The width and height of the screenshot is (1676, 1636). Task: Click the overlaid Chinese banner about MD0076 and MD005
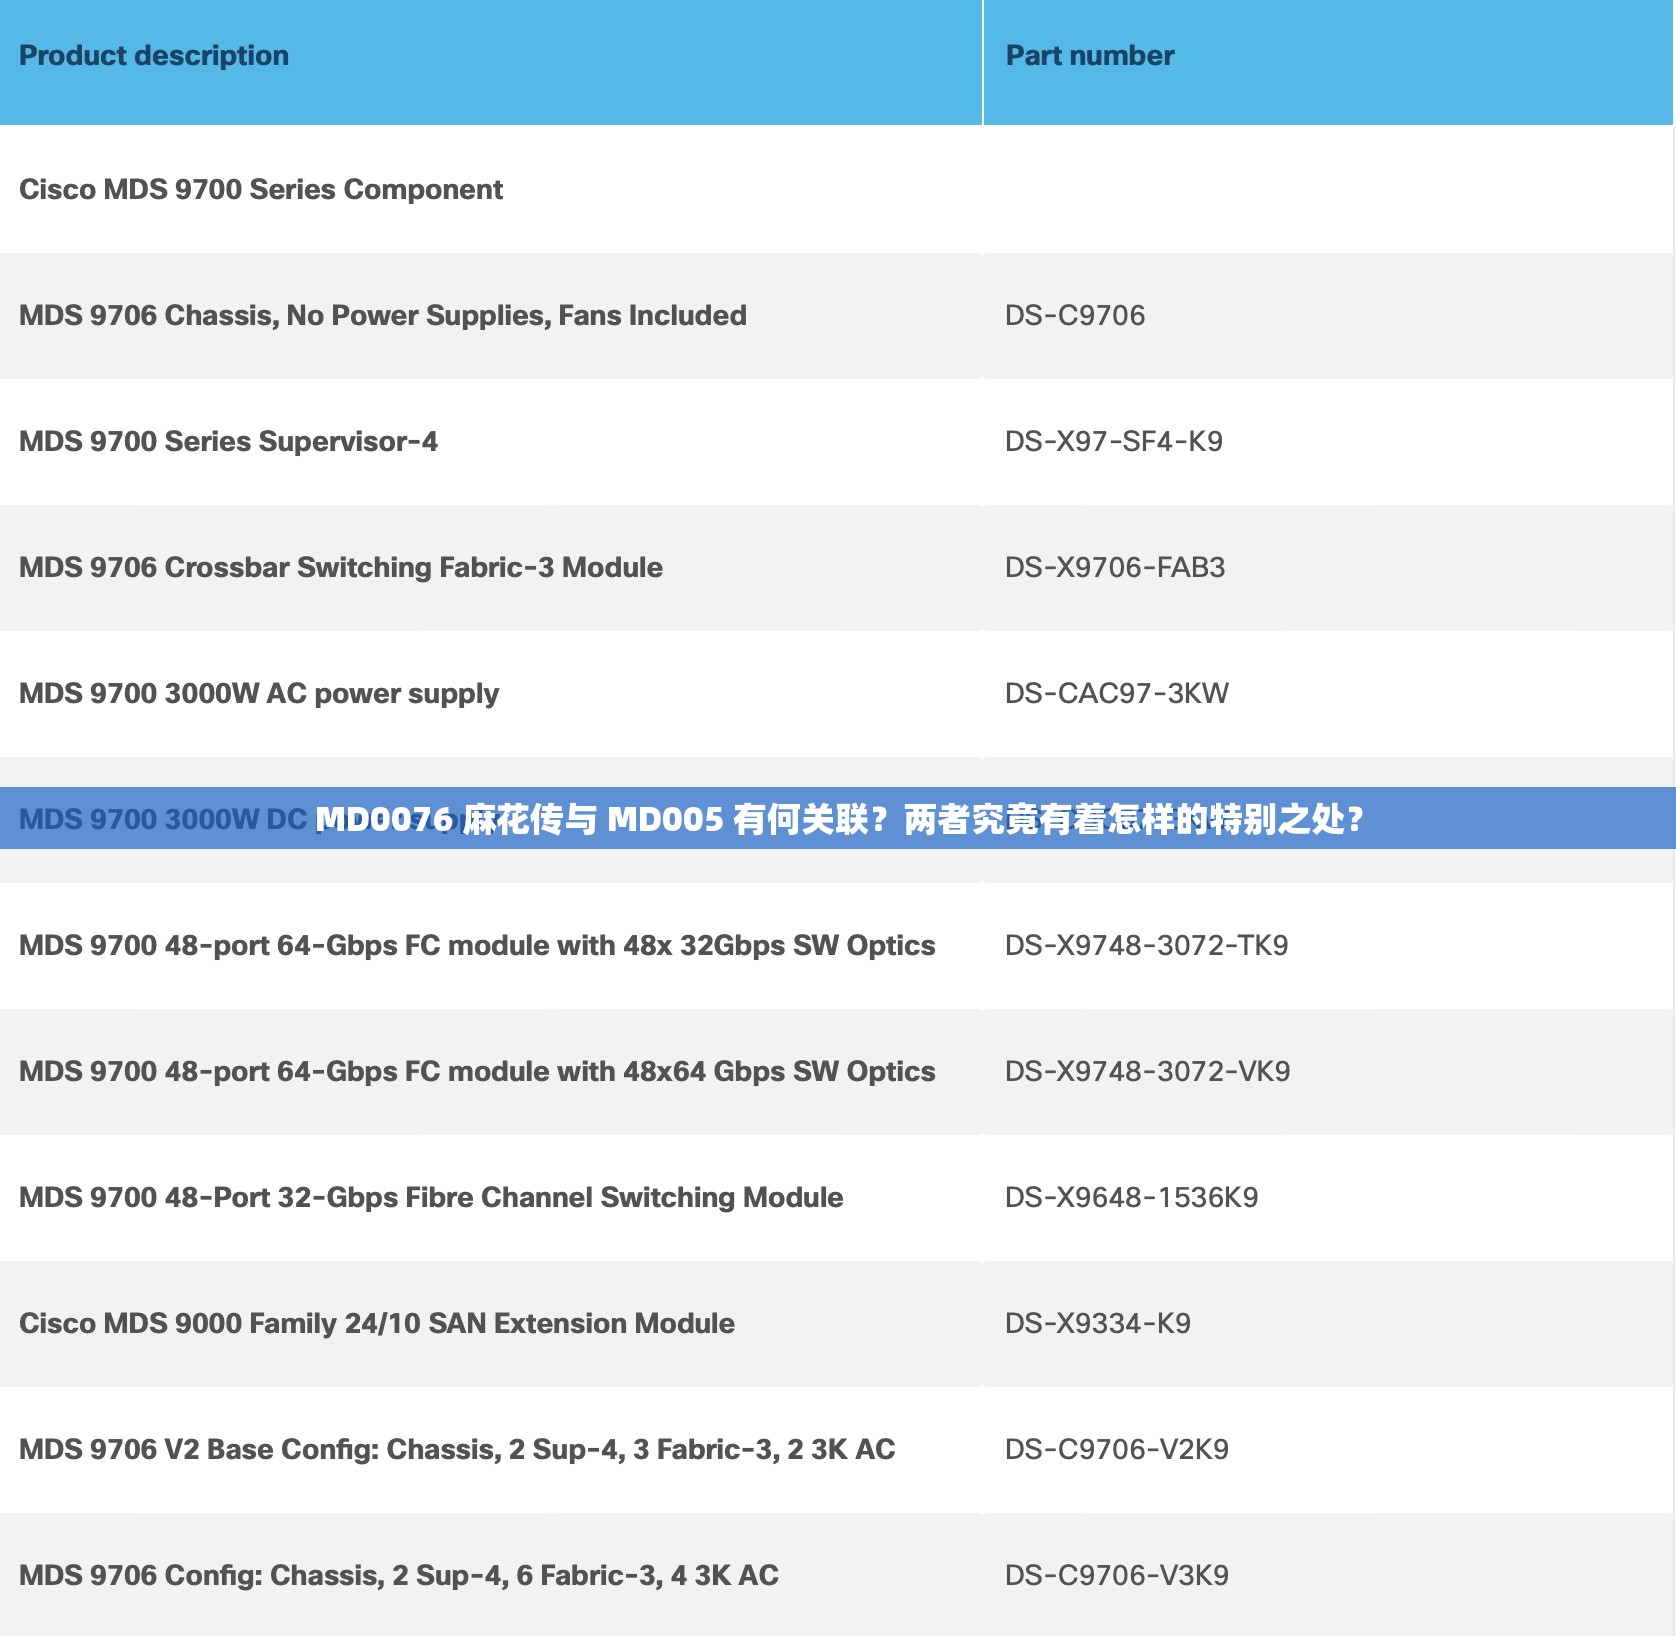(x=838, y=819)
